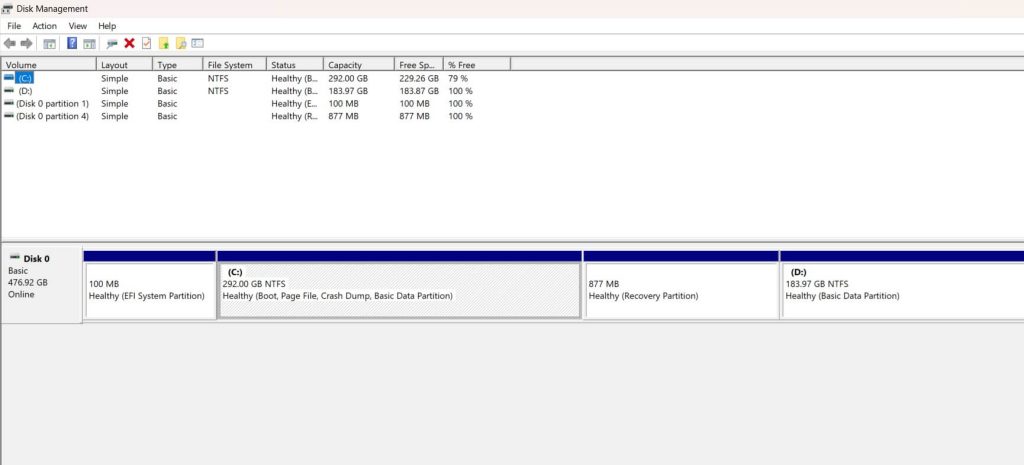Open the Action menu
Viewport: 1024px width, 465px height.
click(x=44, y=26)
